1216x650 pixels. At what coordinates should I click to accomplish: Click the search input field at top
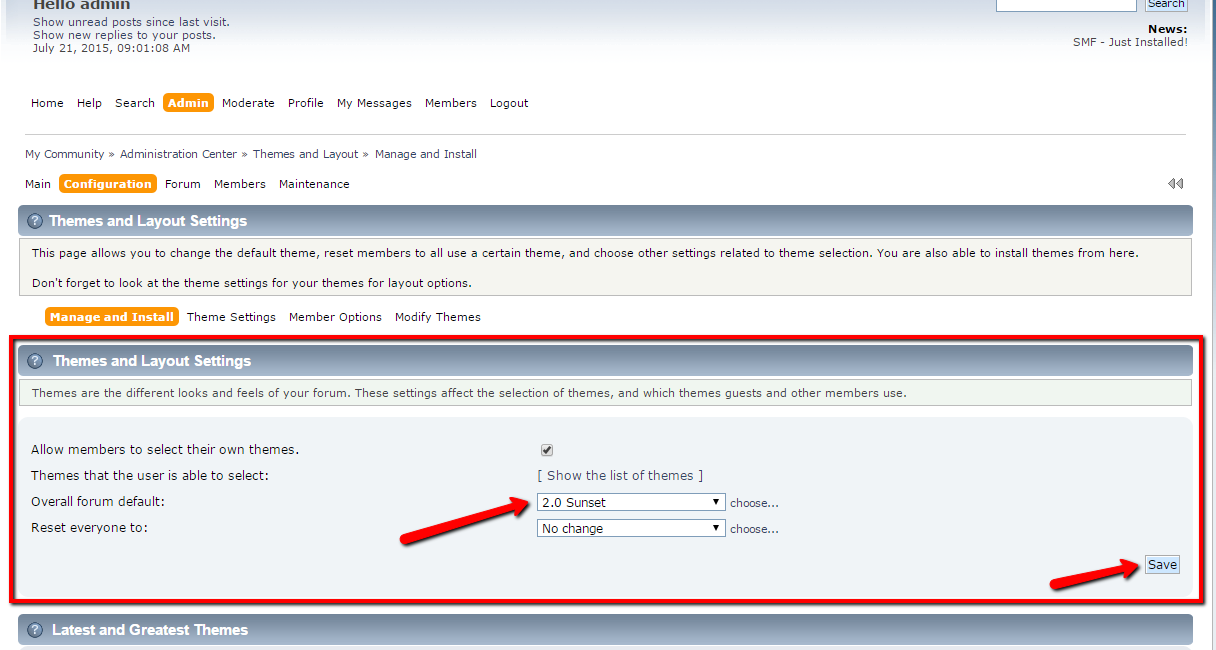coord(1066,5)
